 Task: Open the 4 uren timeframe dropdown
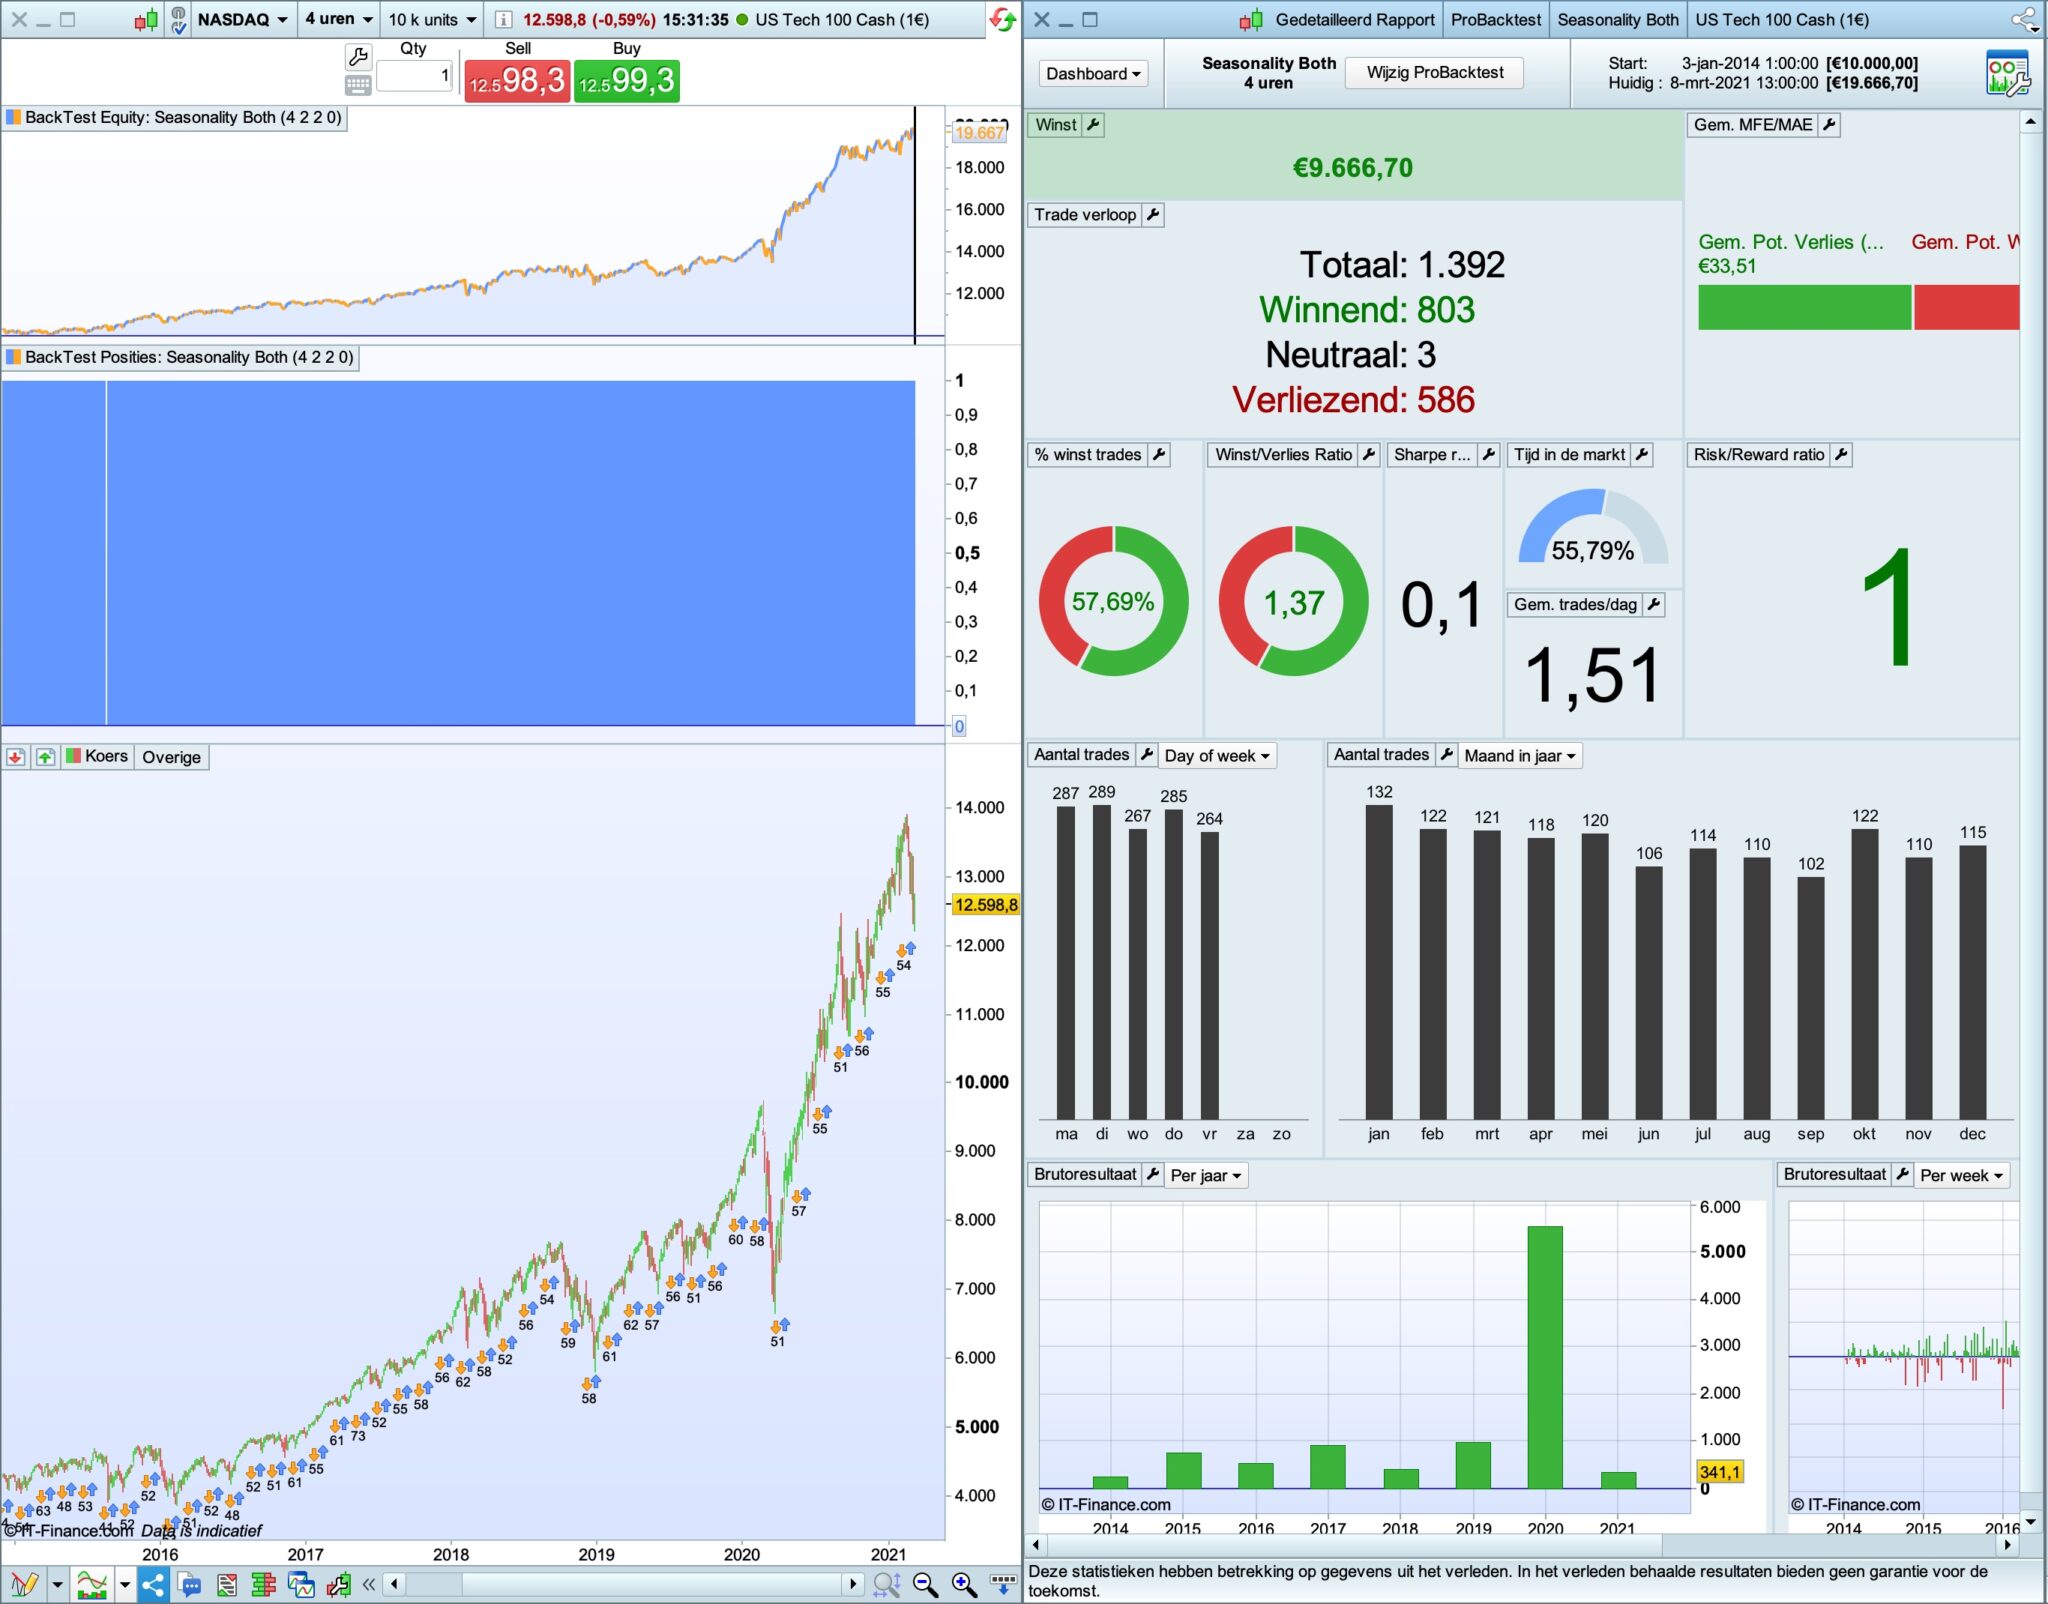pyautogui.click(x=339, y=20)
